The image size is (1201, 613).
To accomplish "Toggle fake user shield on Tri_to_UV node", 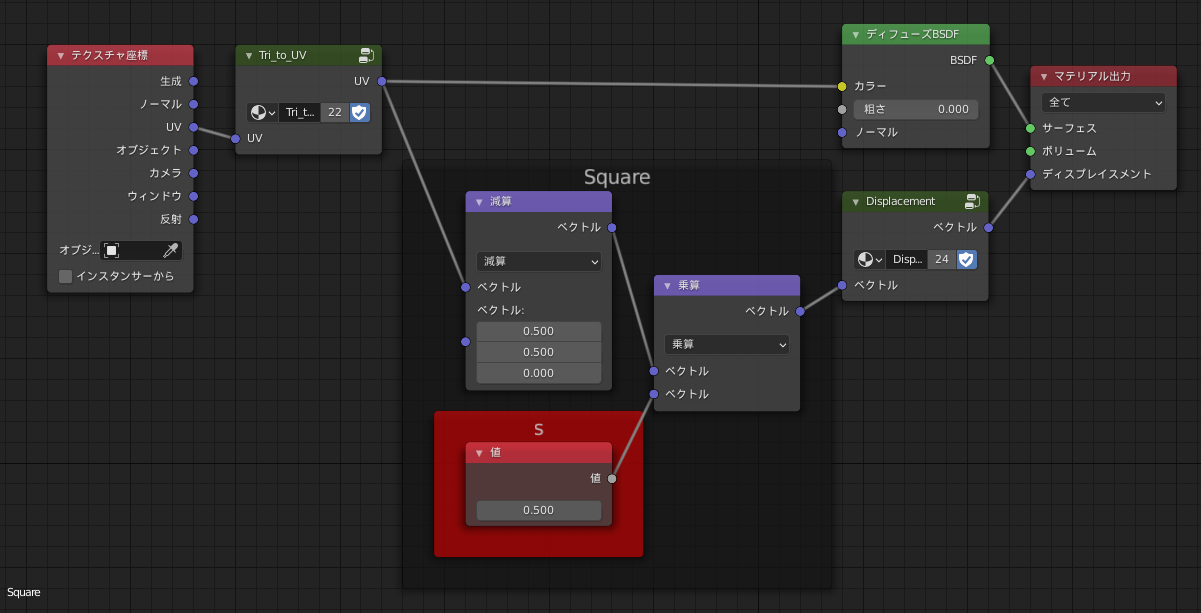I will tap(360, 112).
